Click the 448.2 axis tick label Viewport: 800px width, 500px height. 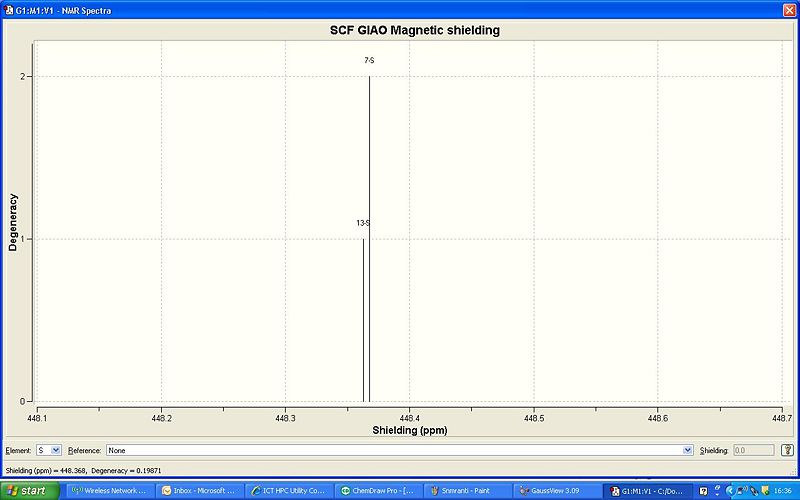pyautogui.click(x=161, y=418)
